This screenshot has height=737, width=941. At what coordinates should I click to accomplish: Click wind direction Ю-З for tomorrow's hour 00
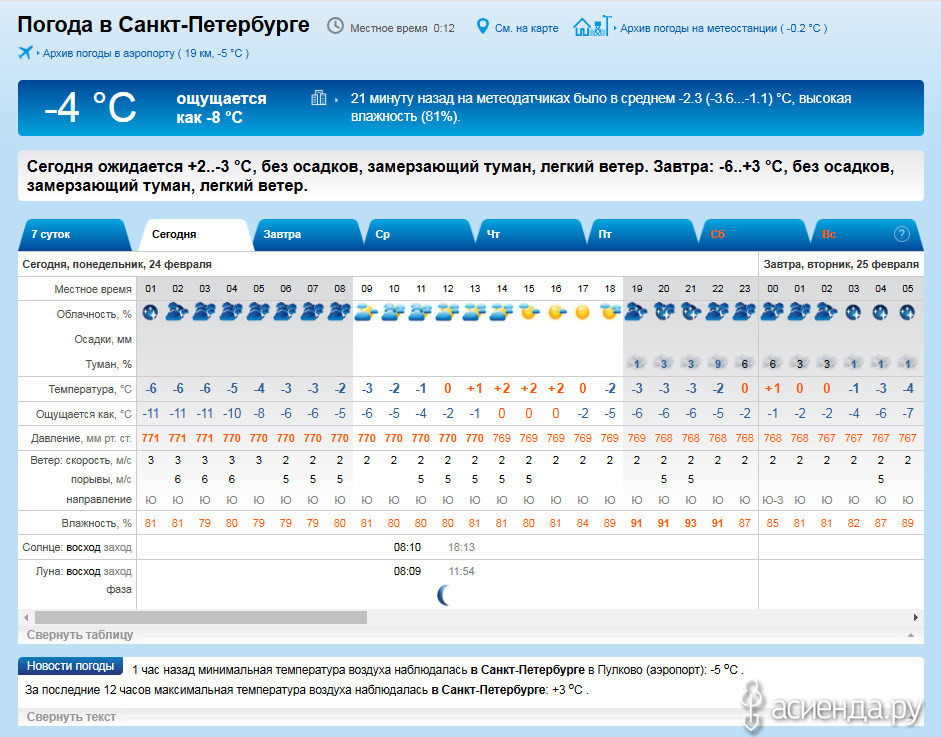tap(772, 500)
